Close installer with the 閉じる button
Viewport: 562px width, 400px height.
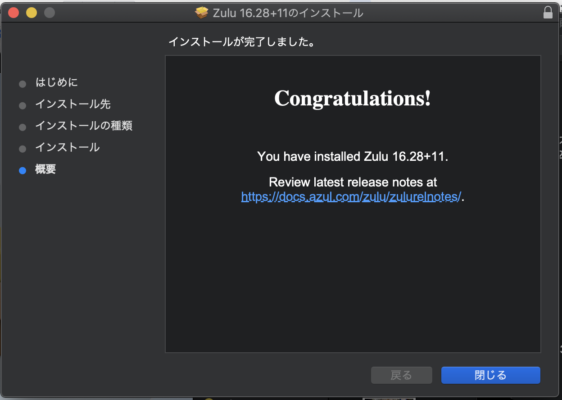coord(490,375)
